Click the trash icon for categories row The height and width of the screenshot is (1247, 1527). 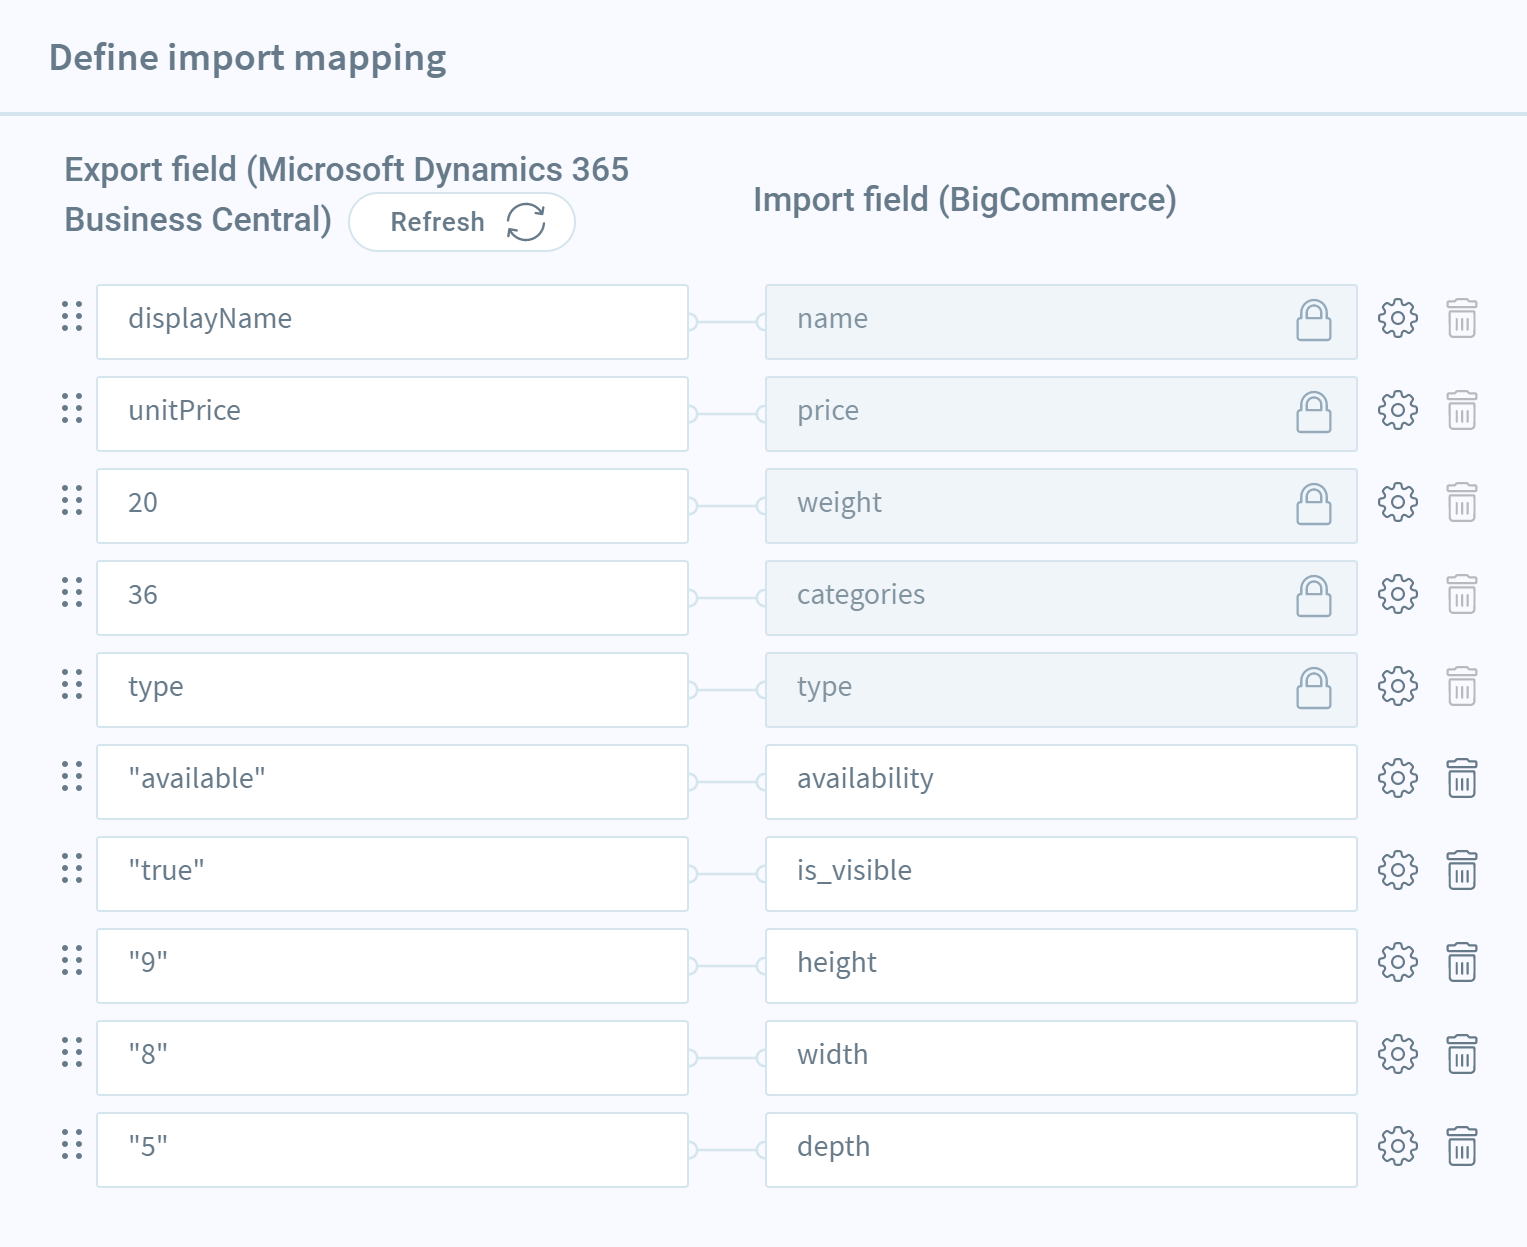pos(1462,594)
